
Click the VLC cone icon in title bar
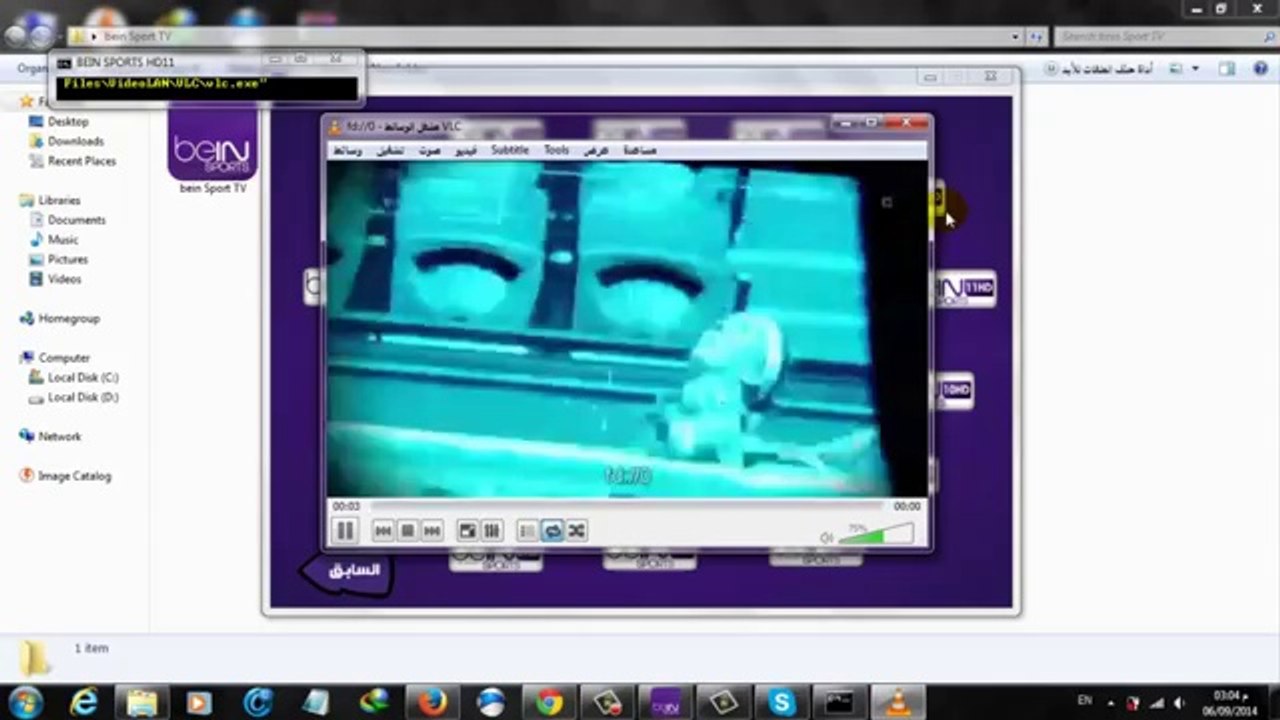click(x=336, y=126)
